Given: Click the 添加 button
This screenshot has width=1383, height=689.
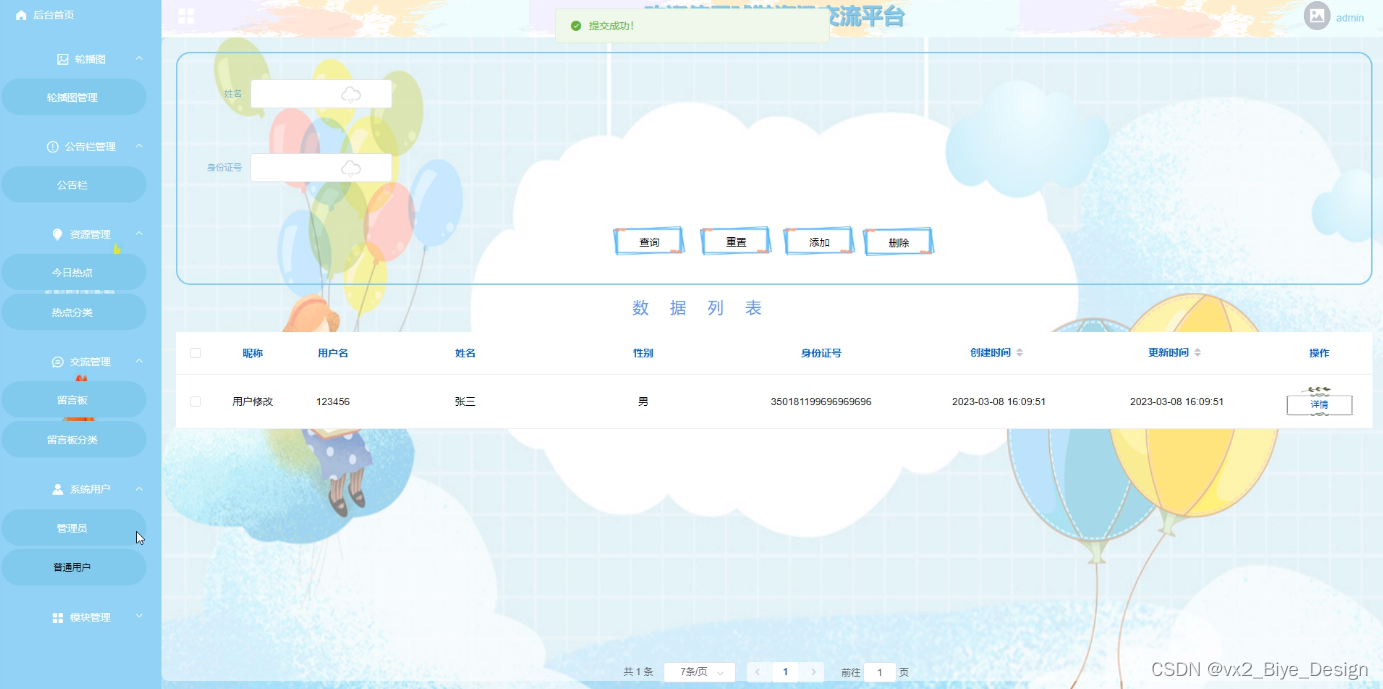Looking at the screenshot, I should tap(819, 242).
